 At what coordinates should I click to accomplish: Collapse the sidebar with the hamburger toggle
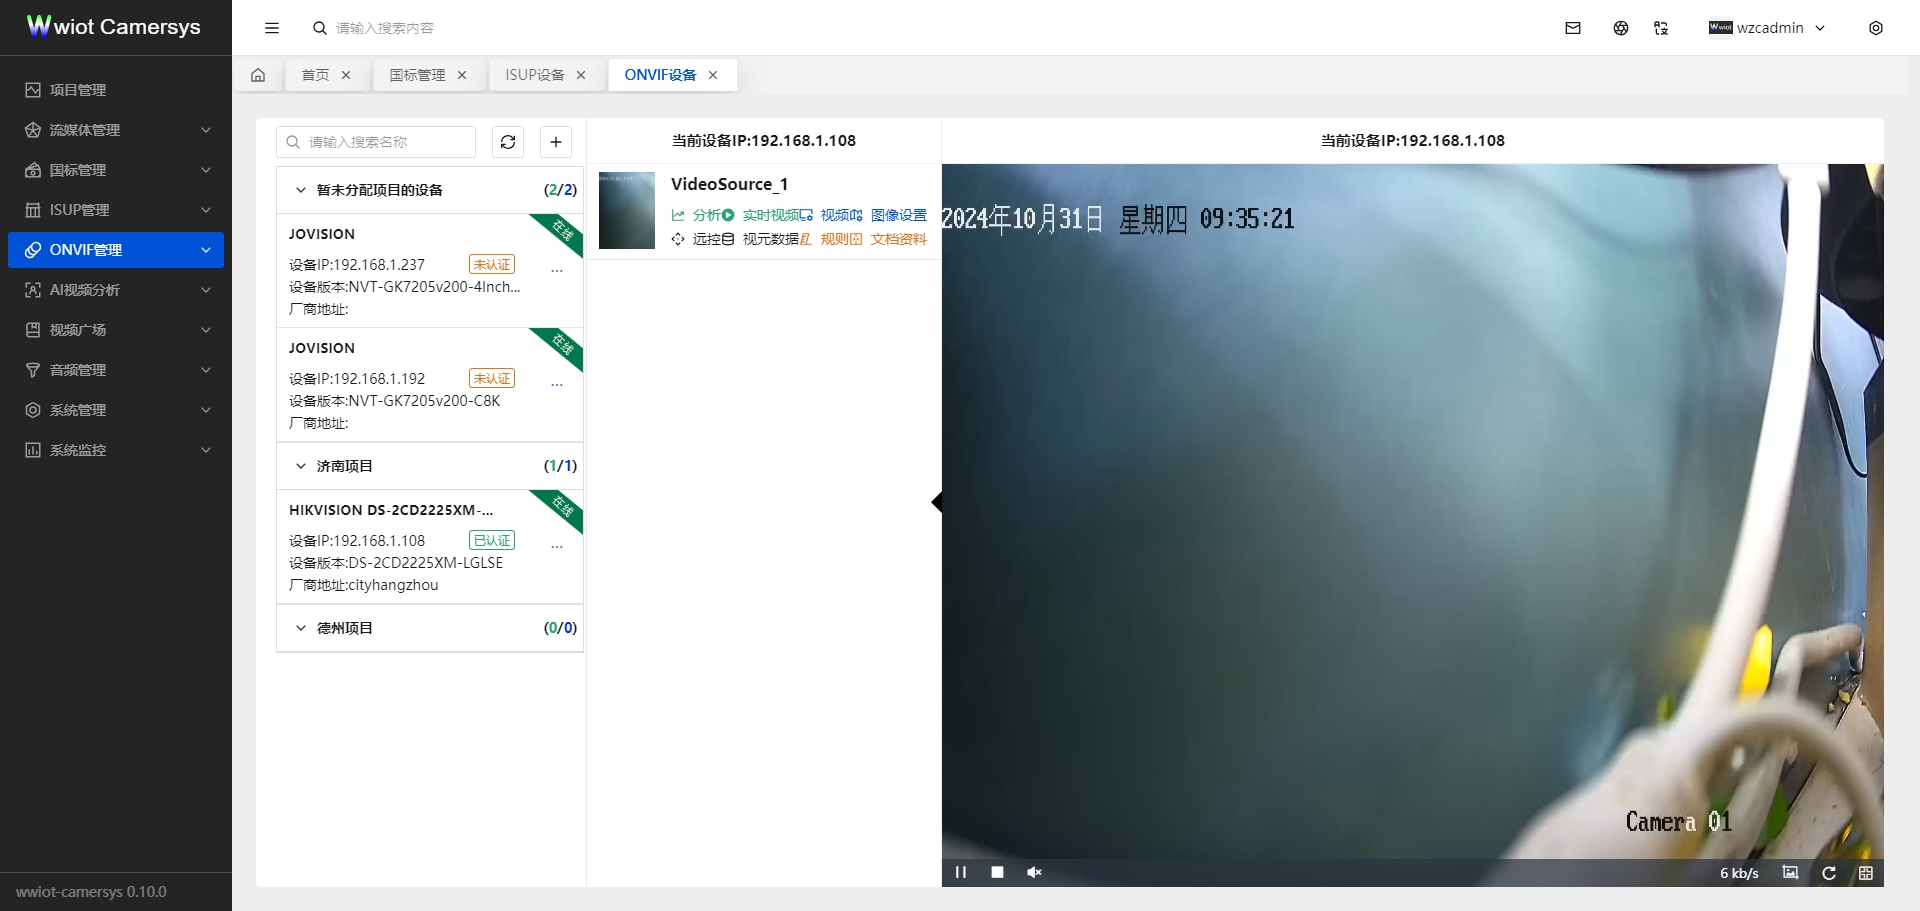tap(272, 28)
